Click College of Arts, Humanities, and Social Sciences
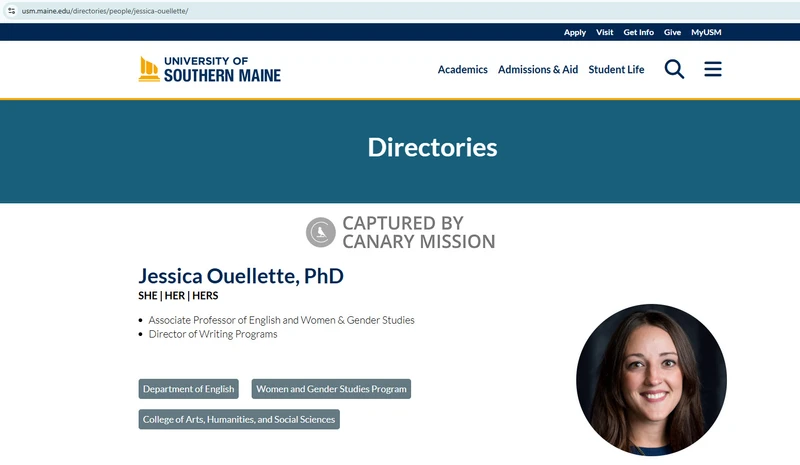800x465 pixels. coord(239,419)
